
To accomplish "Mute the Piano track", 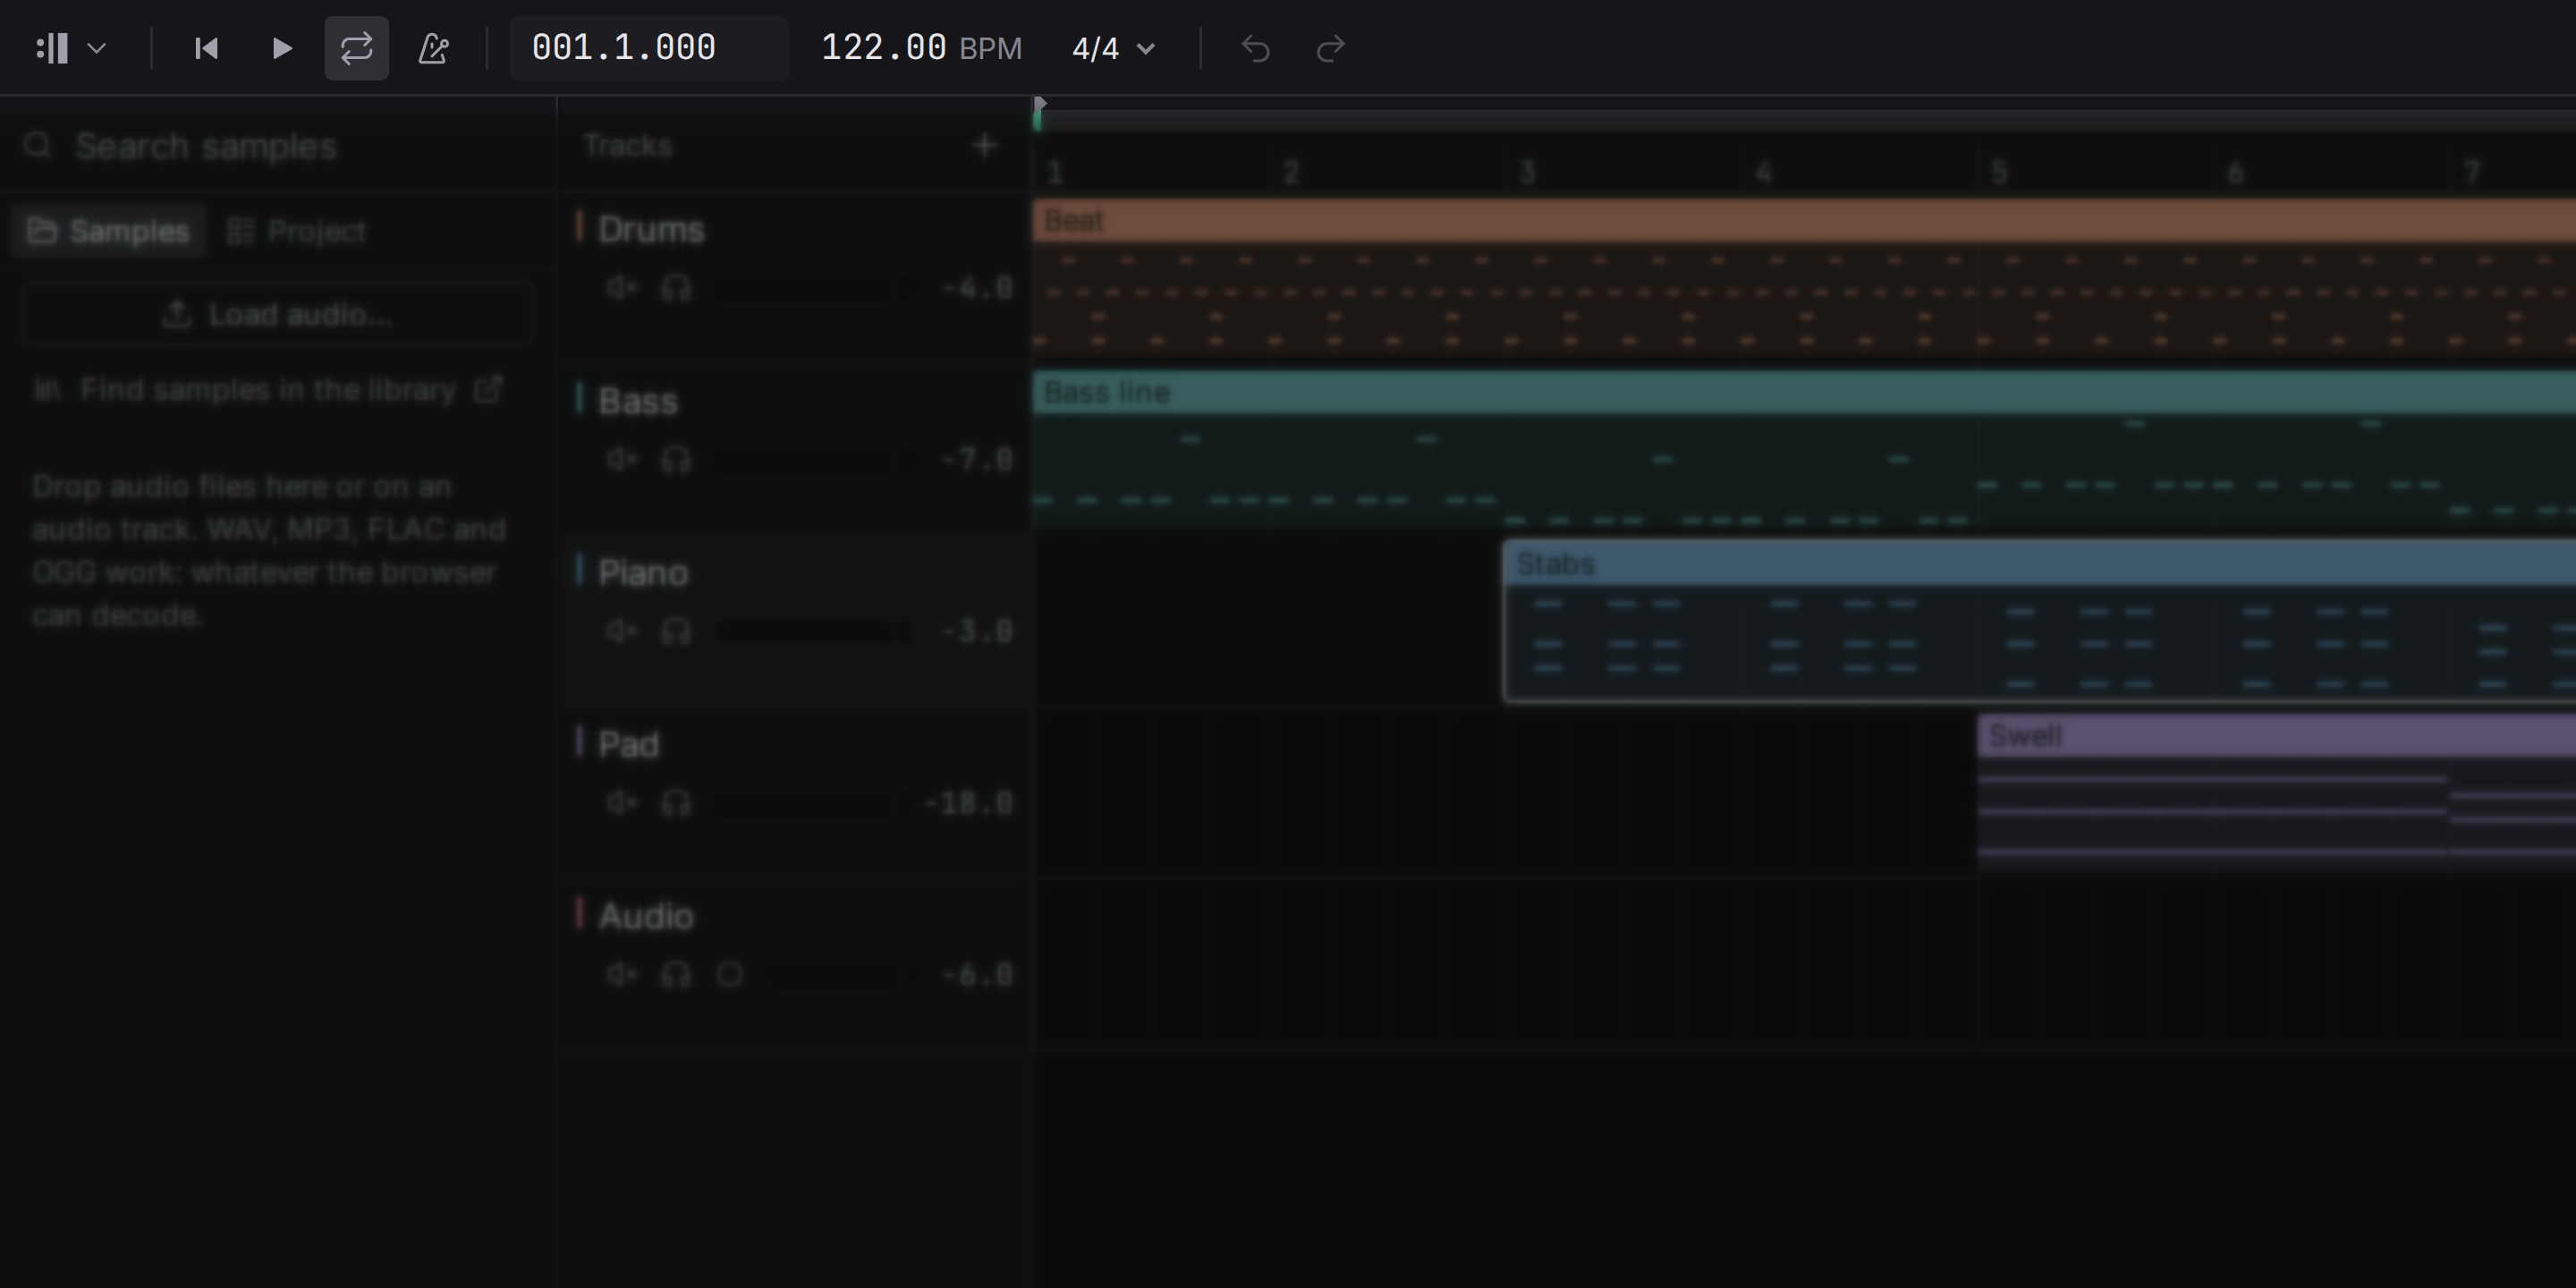I will pyautogui.click(x=621, y=631).
